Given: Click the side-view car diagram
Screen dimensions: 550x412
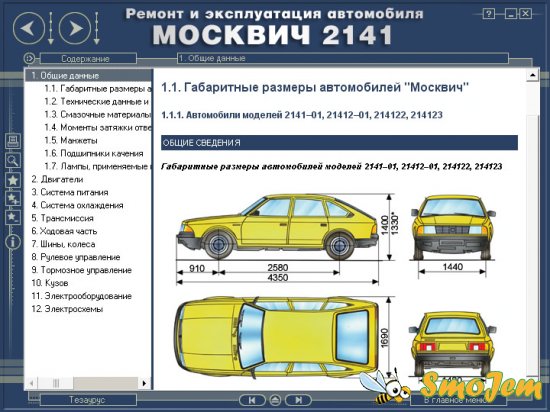Looking at the screenshot, I should coord(277,226).
